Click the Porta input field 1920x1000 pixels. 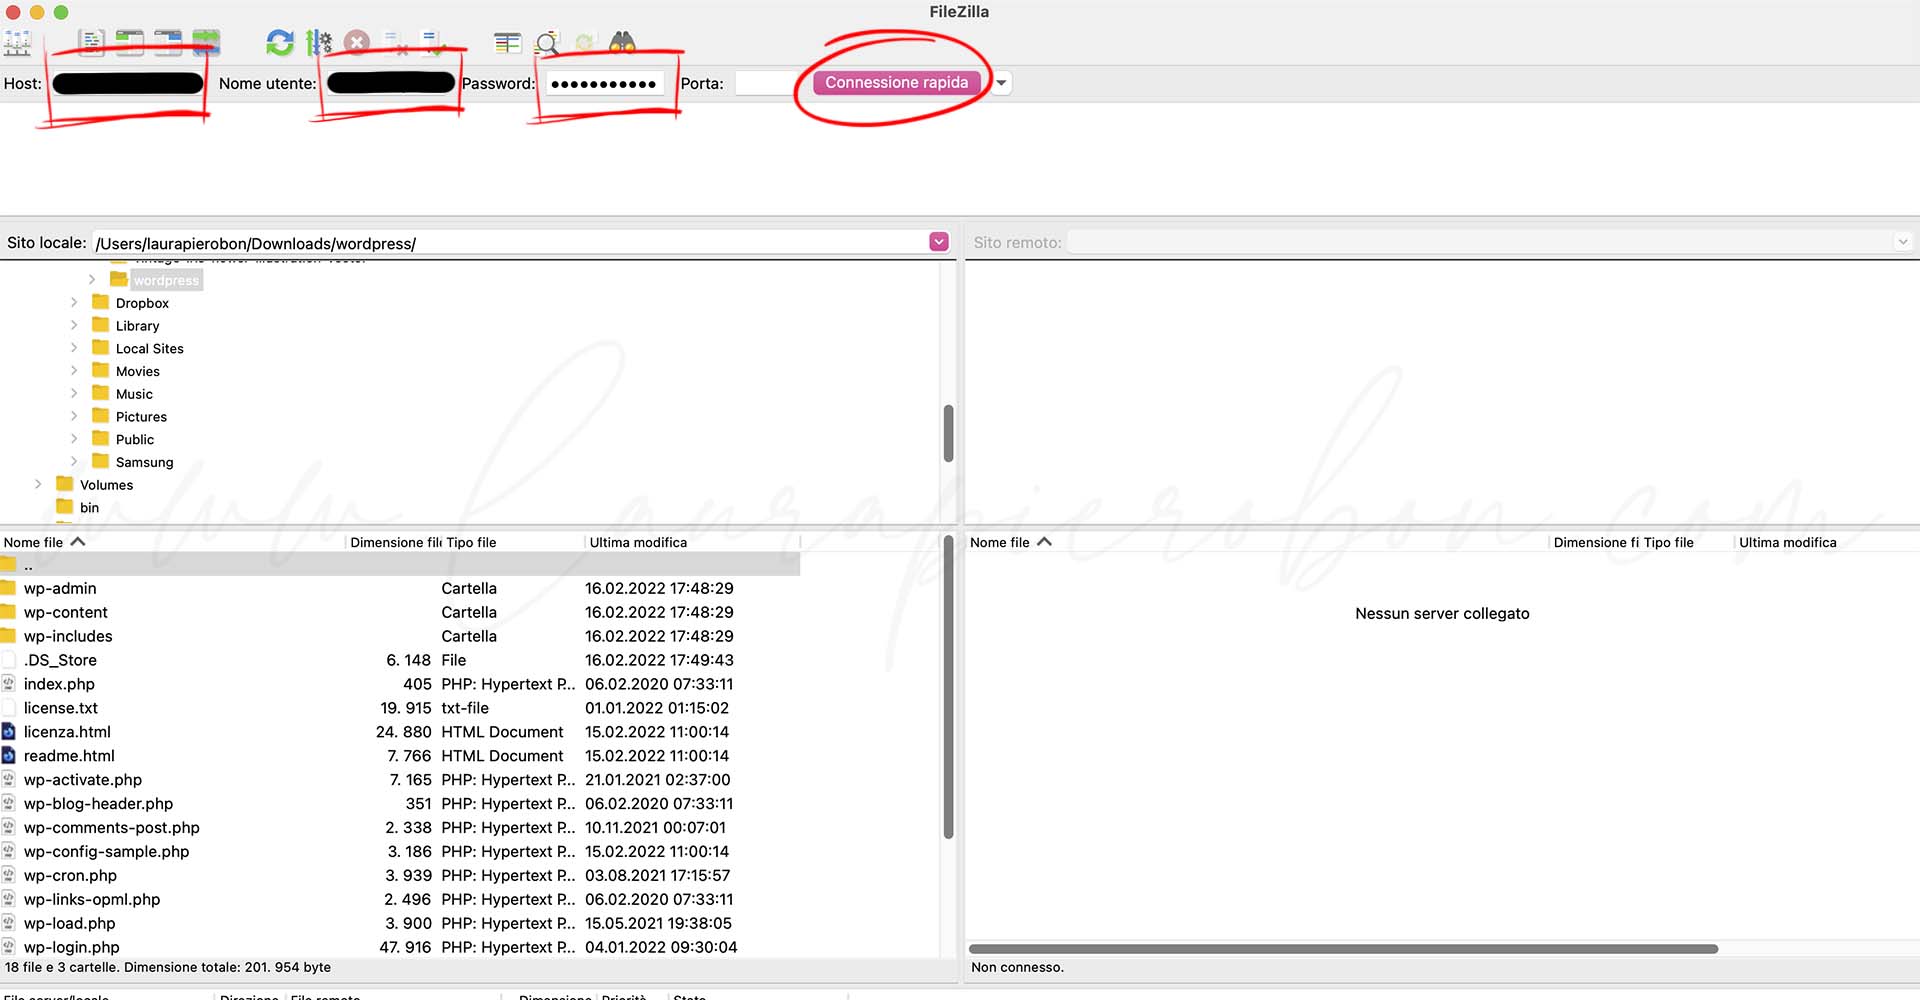pyautogui.click(x=765, y=83)
